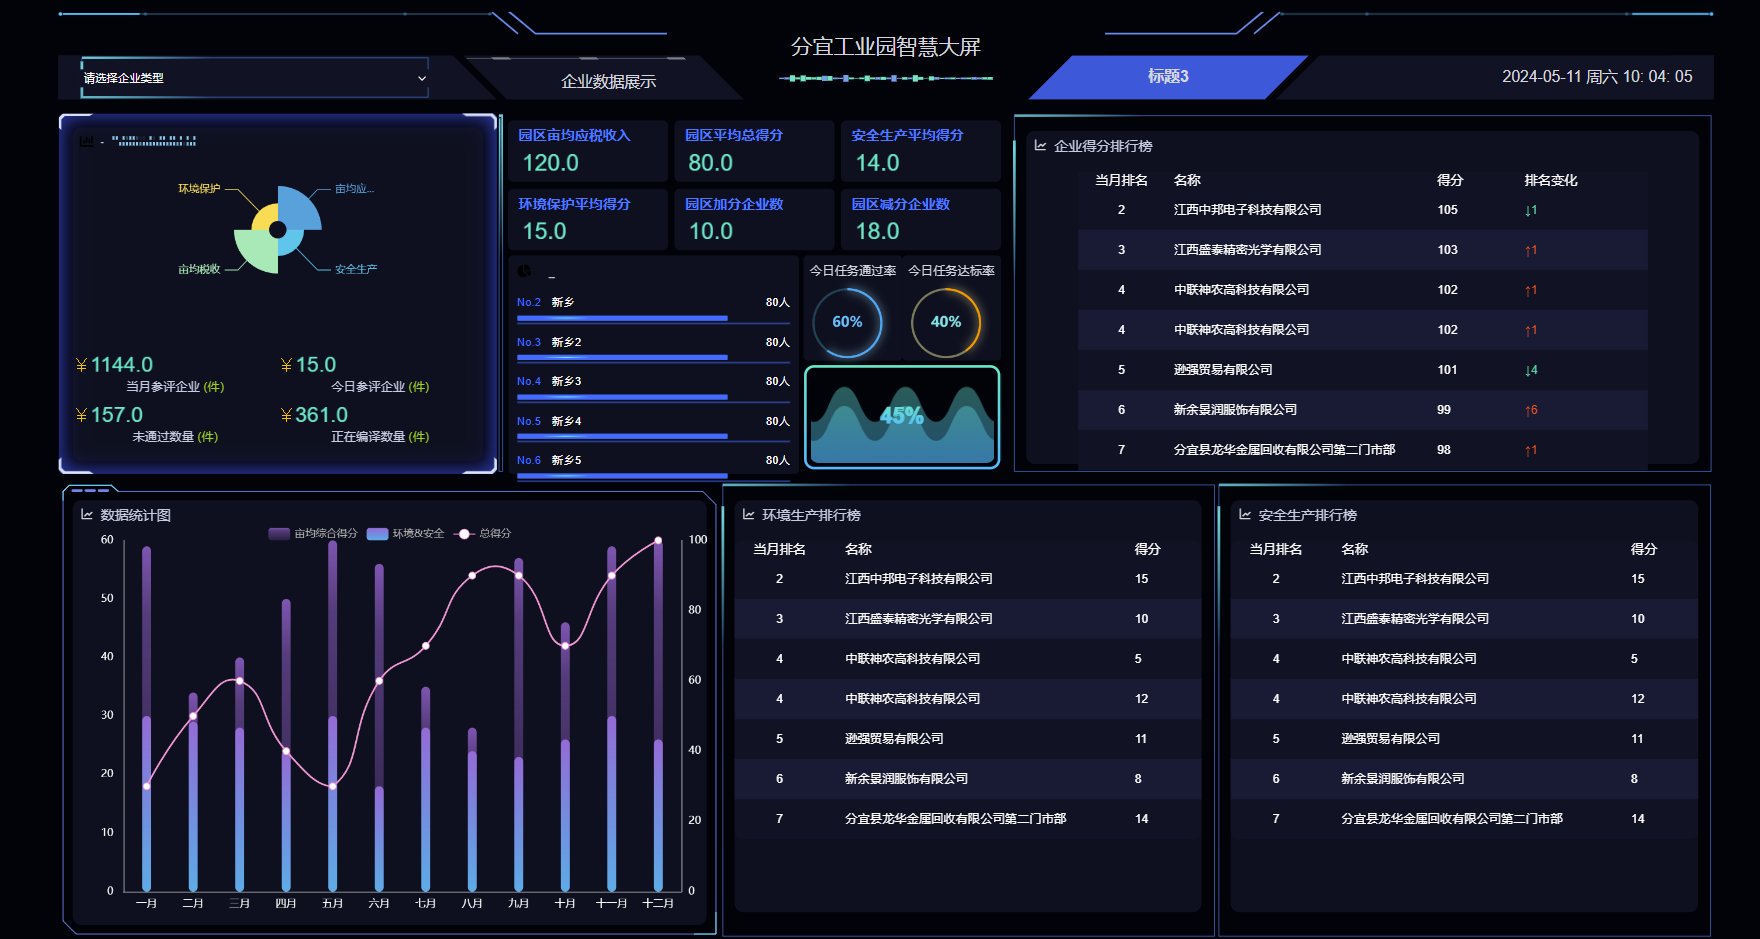The image size is (1760, 939).
Task: Click the red up-arrow in rank 6 row
Action: pos(1530,410)
